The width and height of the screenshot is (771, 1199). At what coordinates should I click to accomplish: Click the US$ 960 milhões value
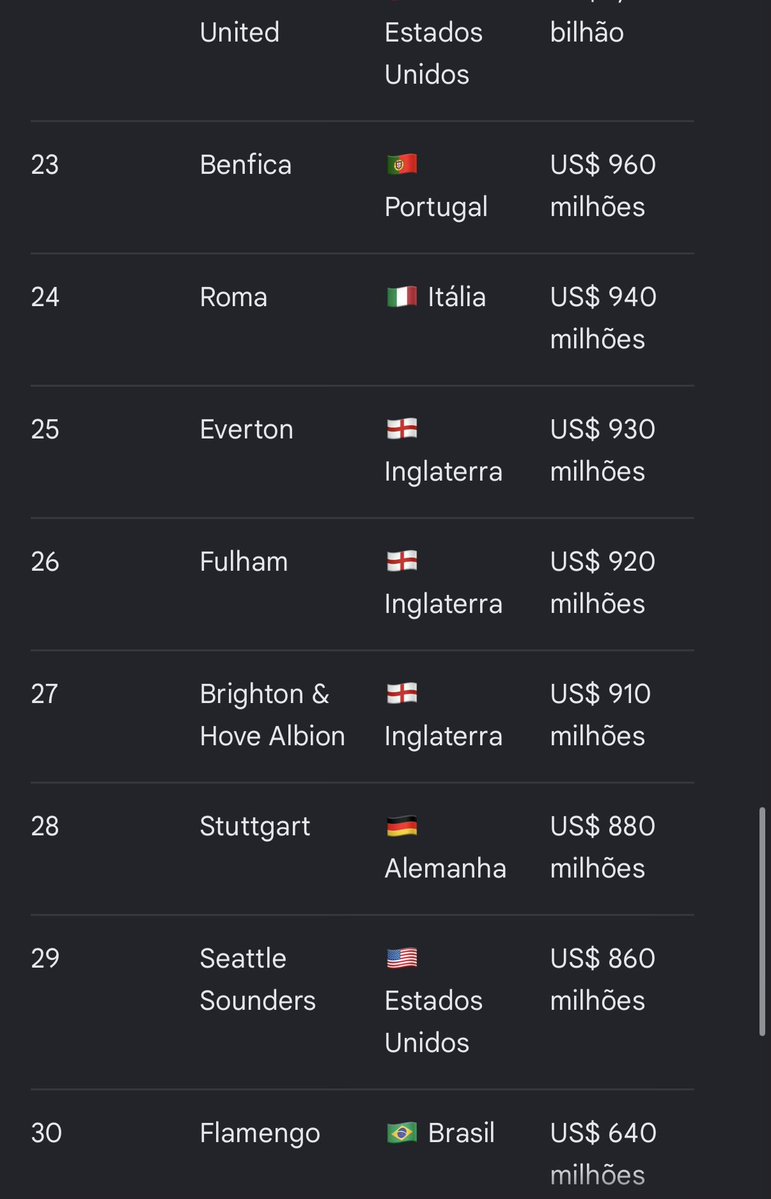click(603, 186)
